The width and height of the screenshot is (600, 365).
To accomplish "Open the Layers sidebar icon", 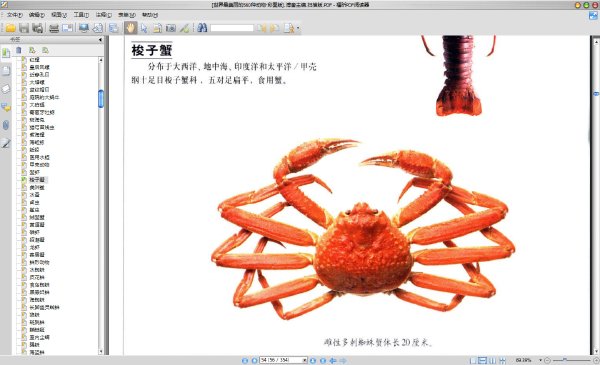I will tap(6, 89).
